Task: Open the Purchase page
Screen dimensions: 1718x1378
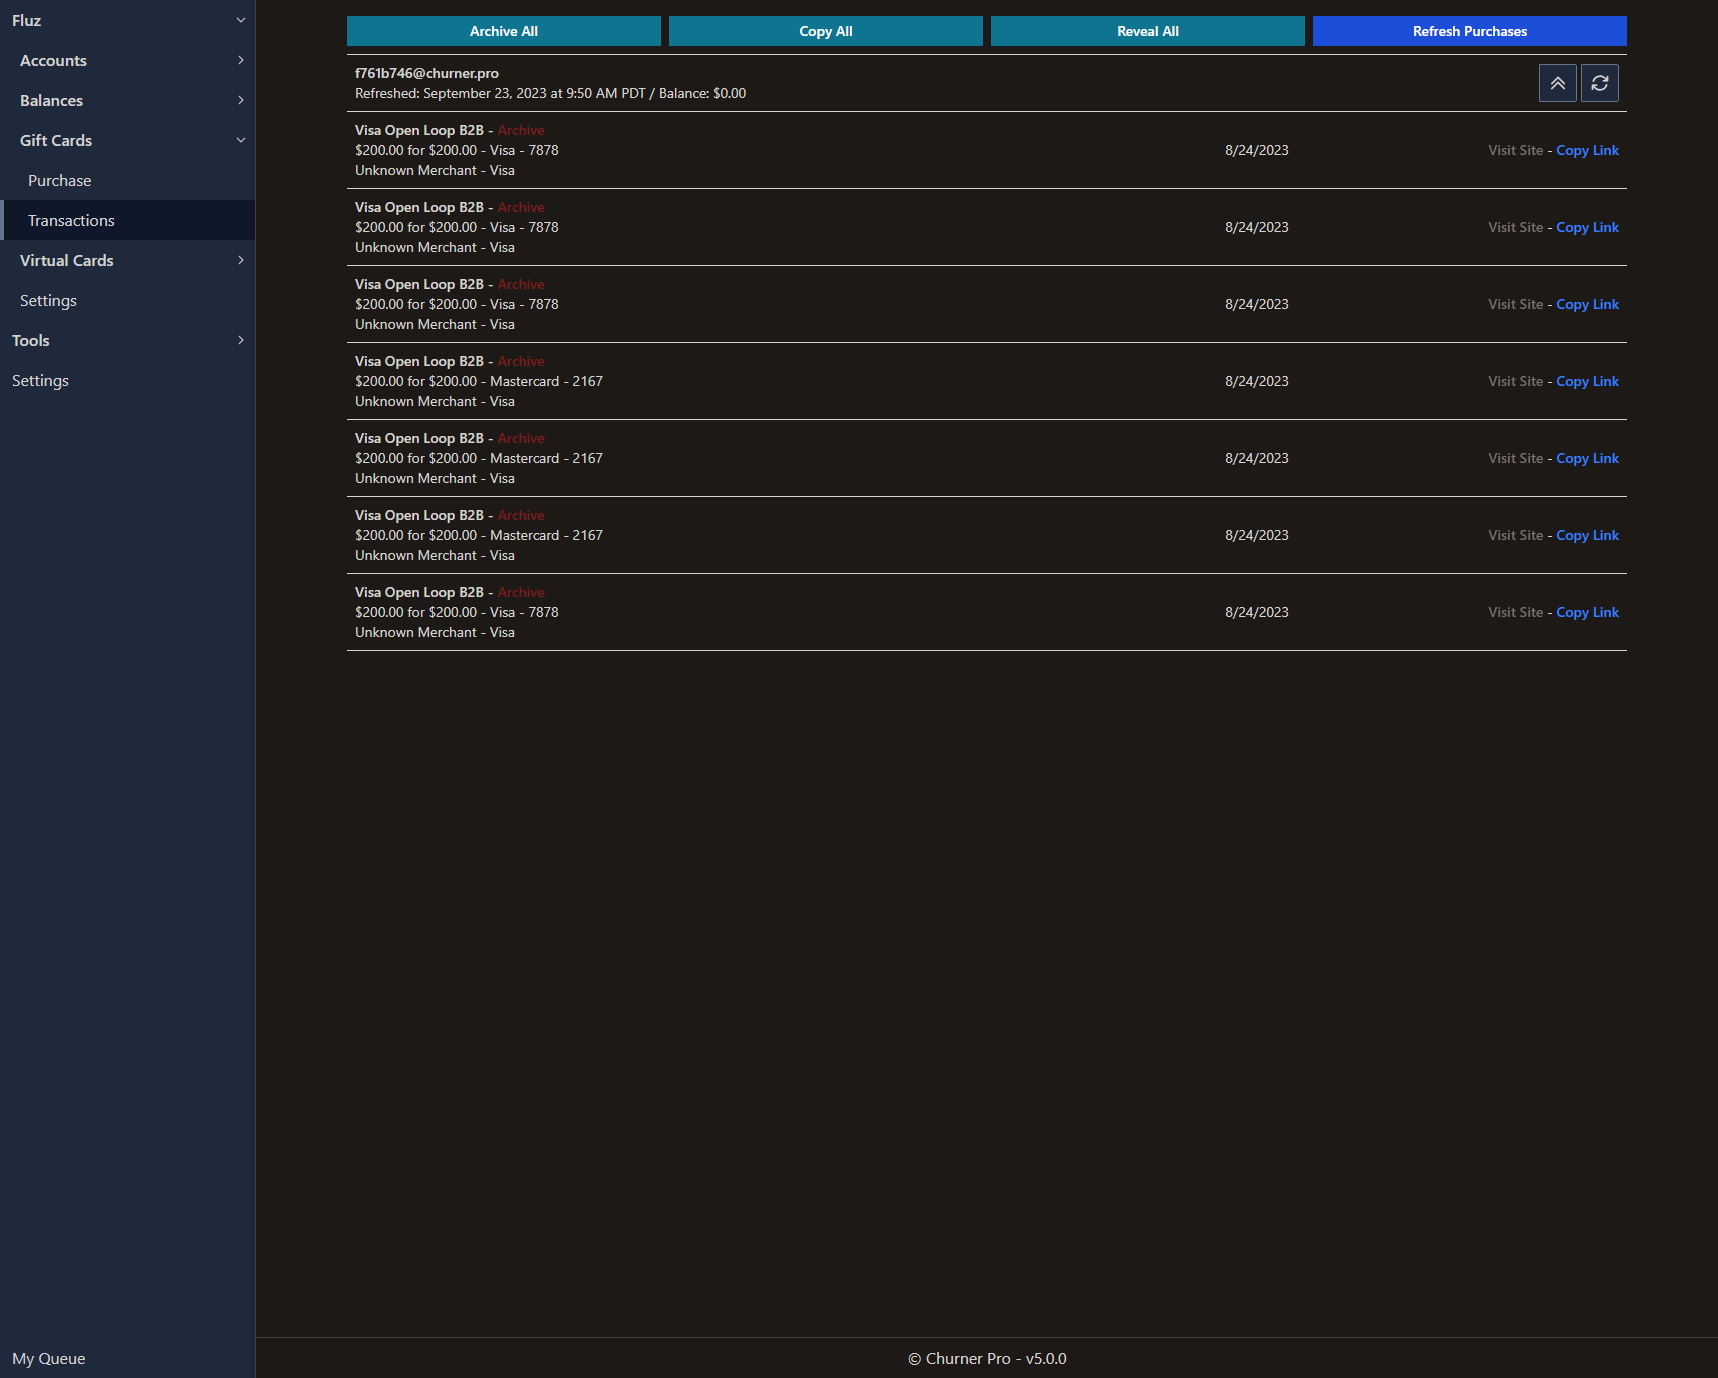Action: [60, 180]
